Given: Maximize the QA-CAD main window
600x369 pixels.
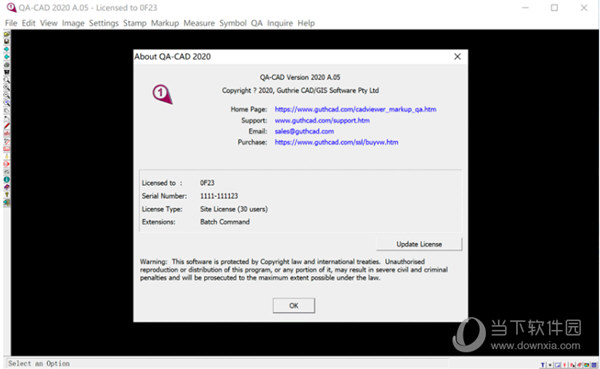Looking at the screenshot, I should (554, 8).
